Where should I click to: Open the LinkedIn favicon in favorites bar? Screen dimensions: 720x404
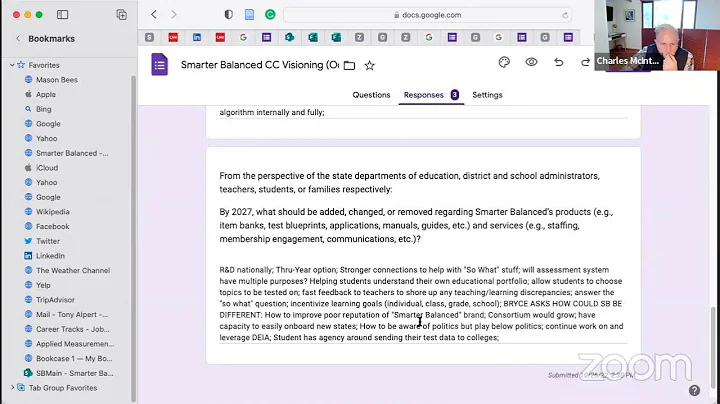[197, 38]
